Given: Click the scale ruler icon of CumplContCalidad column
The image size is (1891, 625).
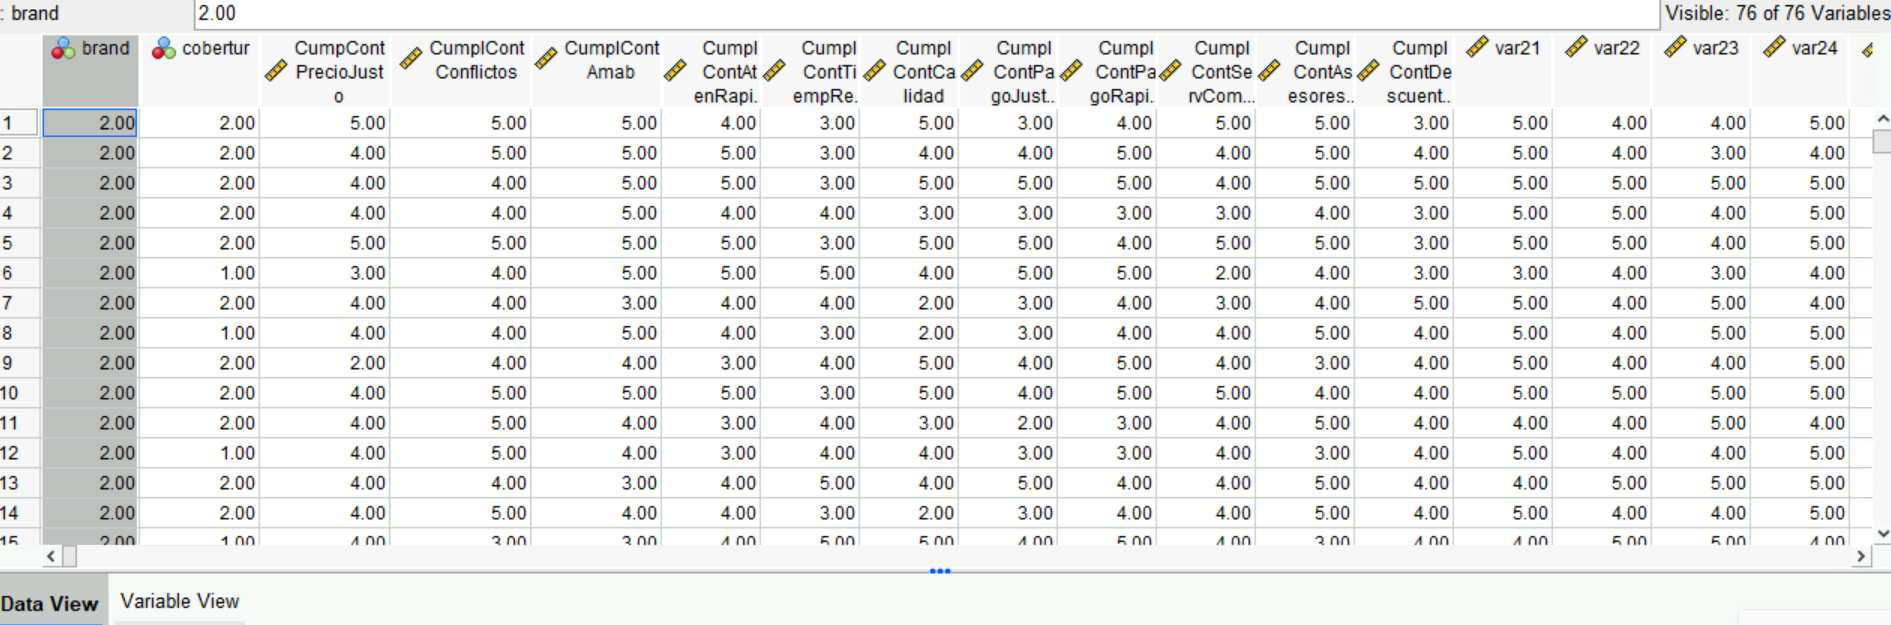Looking at the screenshot, I should pos(875,71).
